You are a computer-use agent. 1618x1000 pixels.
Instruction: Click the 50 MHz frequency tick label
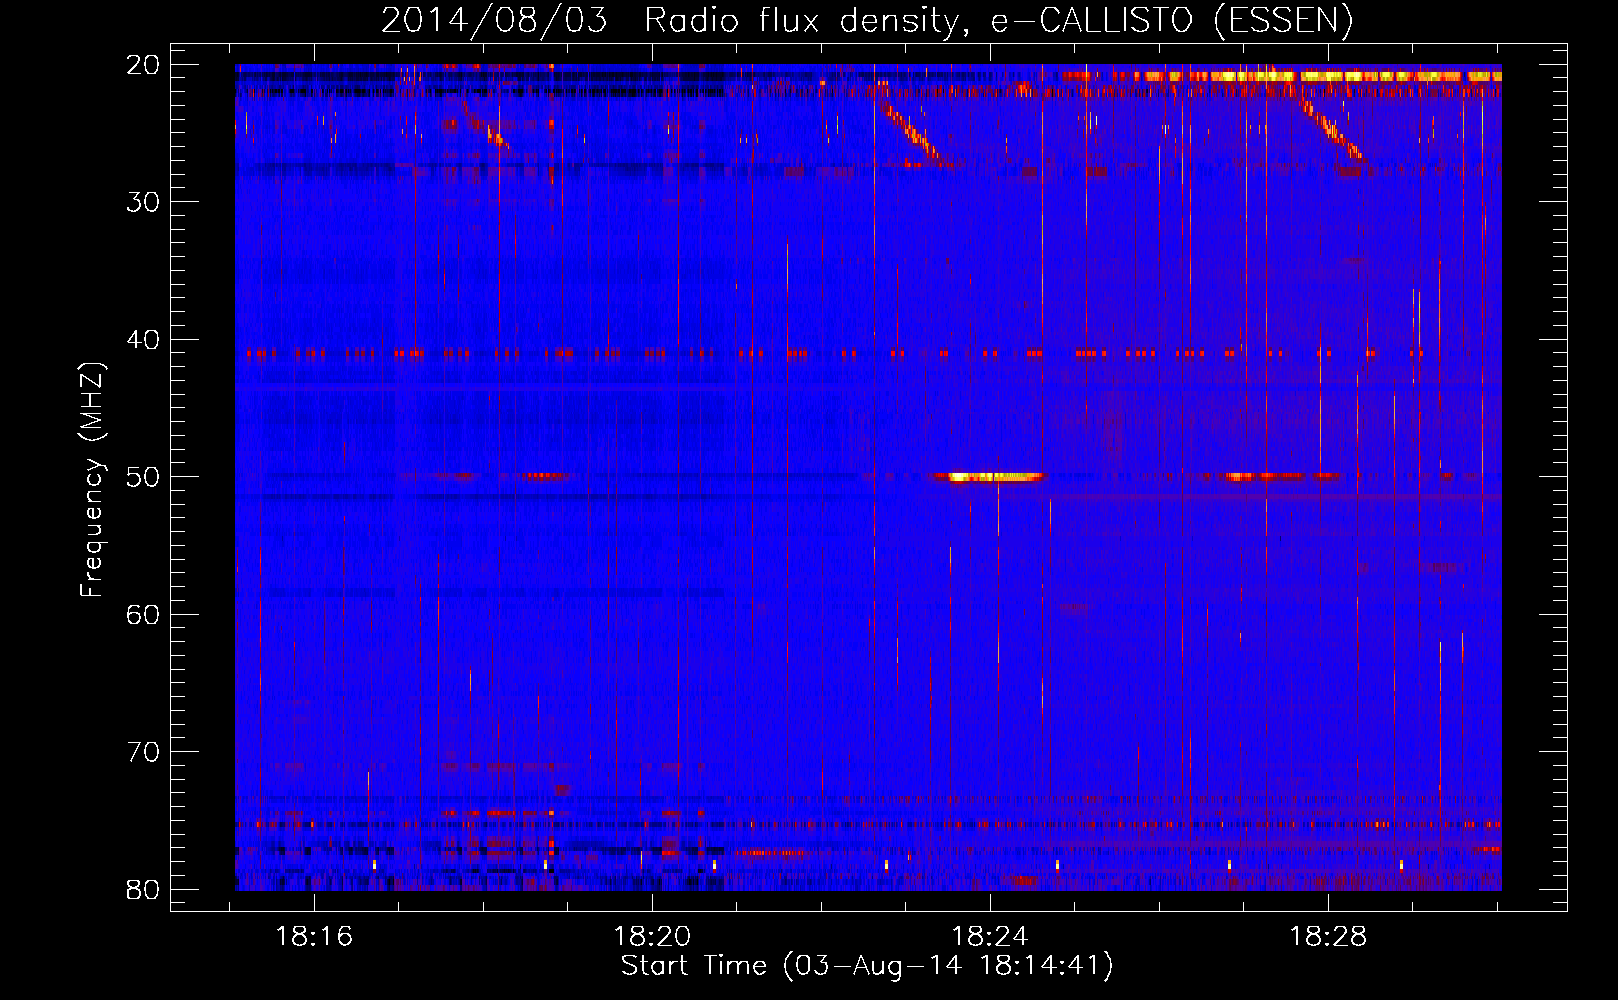pos(143,477)
